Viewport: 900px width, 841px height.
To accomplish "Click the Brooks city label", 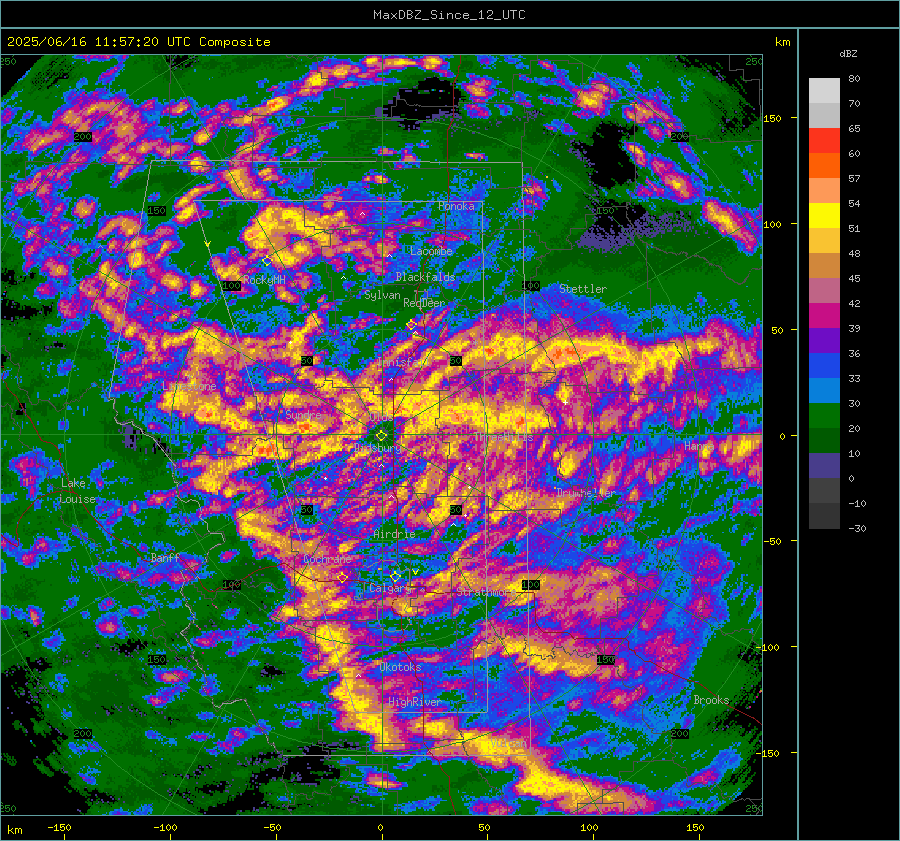I will point(711,700).
